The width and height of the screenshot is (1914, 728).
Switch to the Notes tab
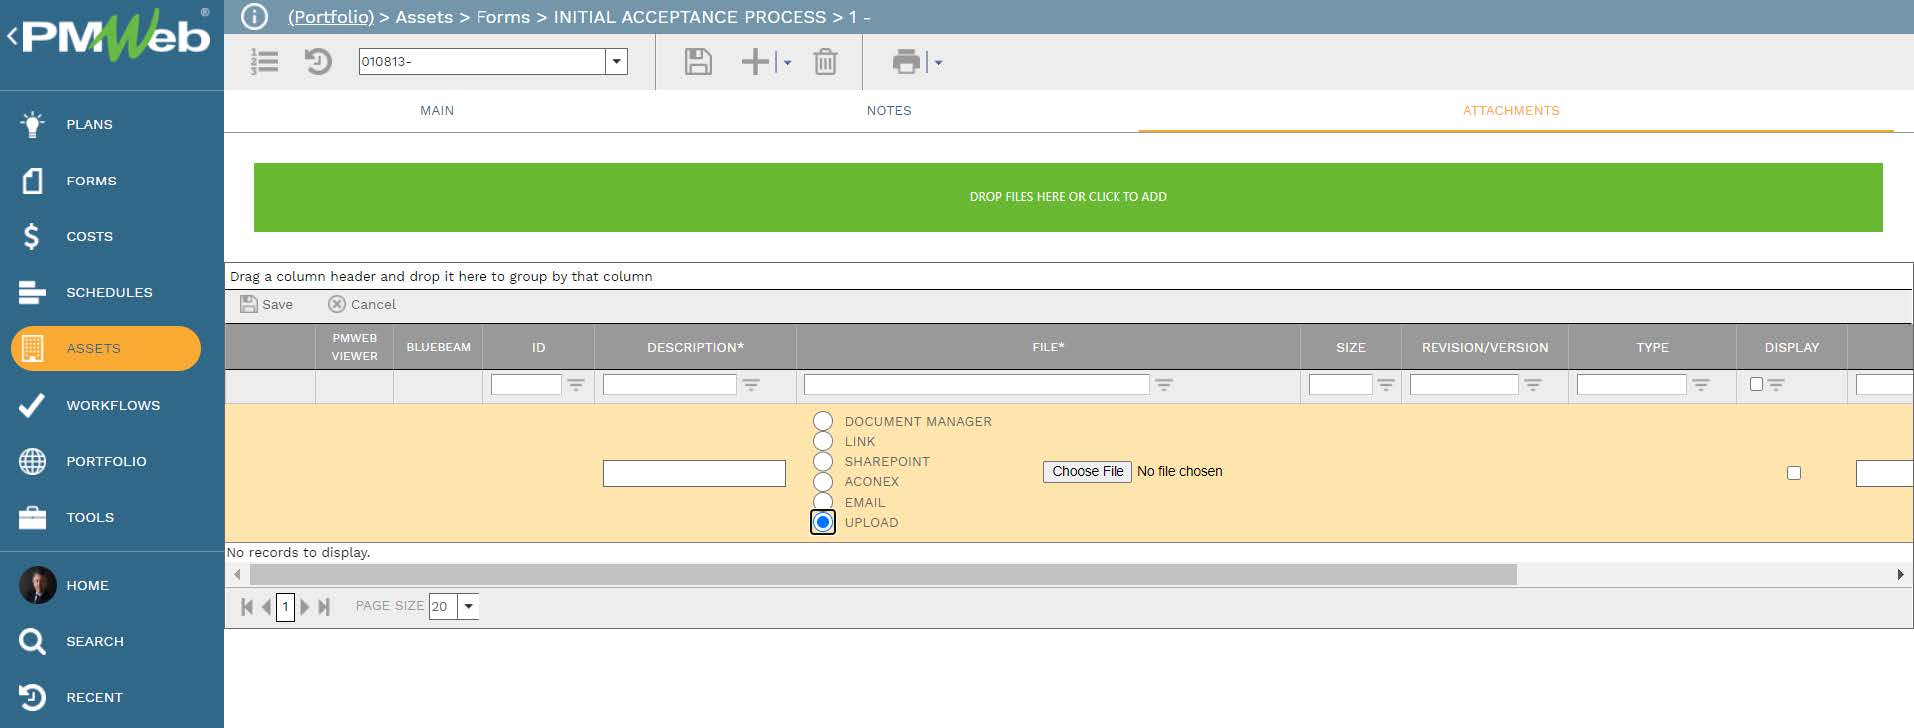pyautogui.click(x=889, y=111)
